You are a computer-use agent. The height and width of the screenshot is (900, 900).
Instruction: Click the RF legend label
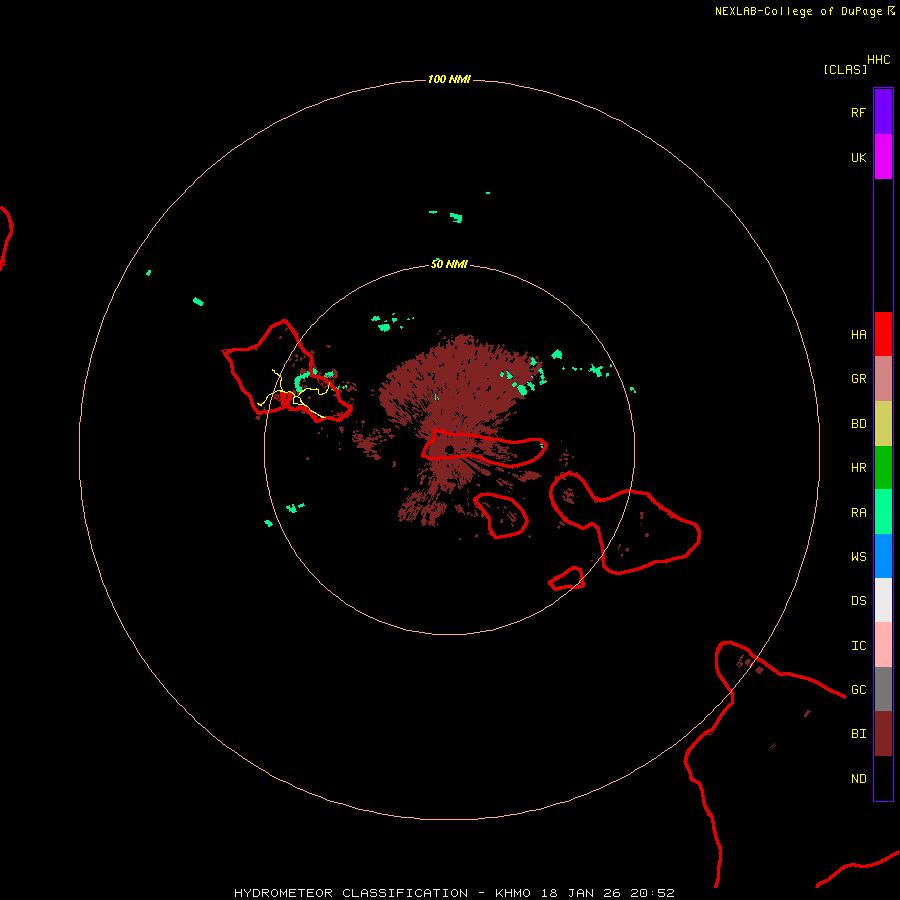pyautogui.click(x=858, y=112)
